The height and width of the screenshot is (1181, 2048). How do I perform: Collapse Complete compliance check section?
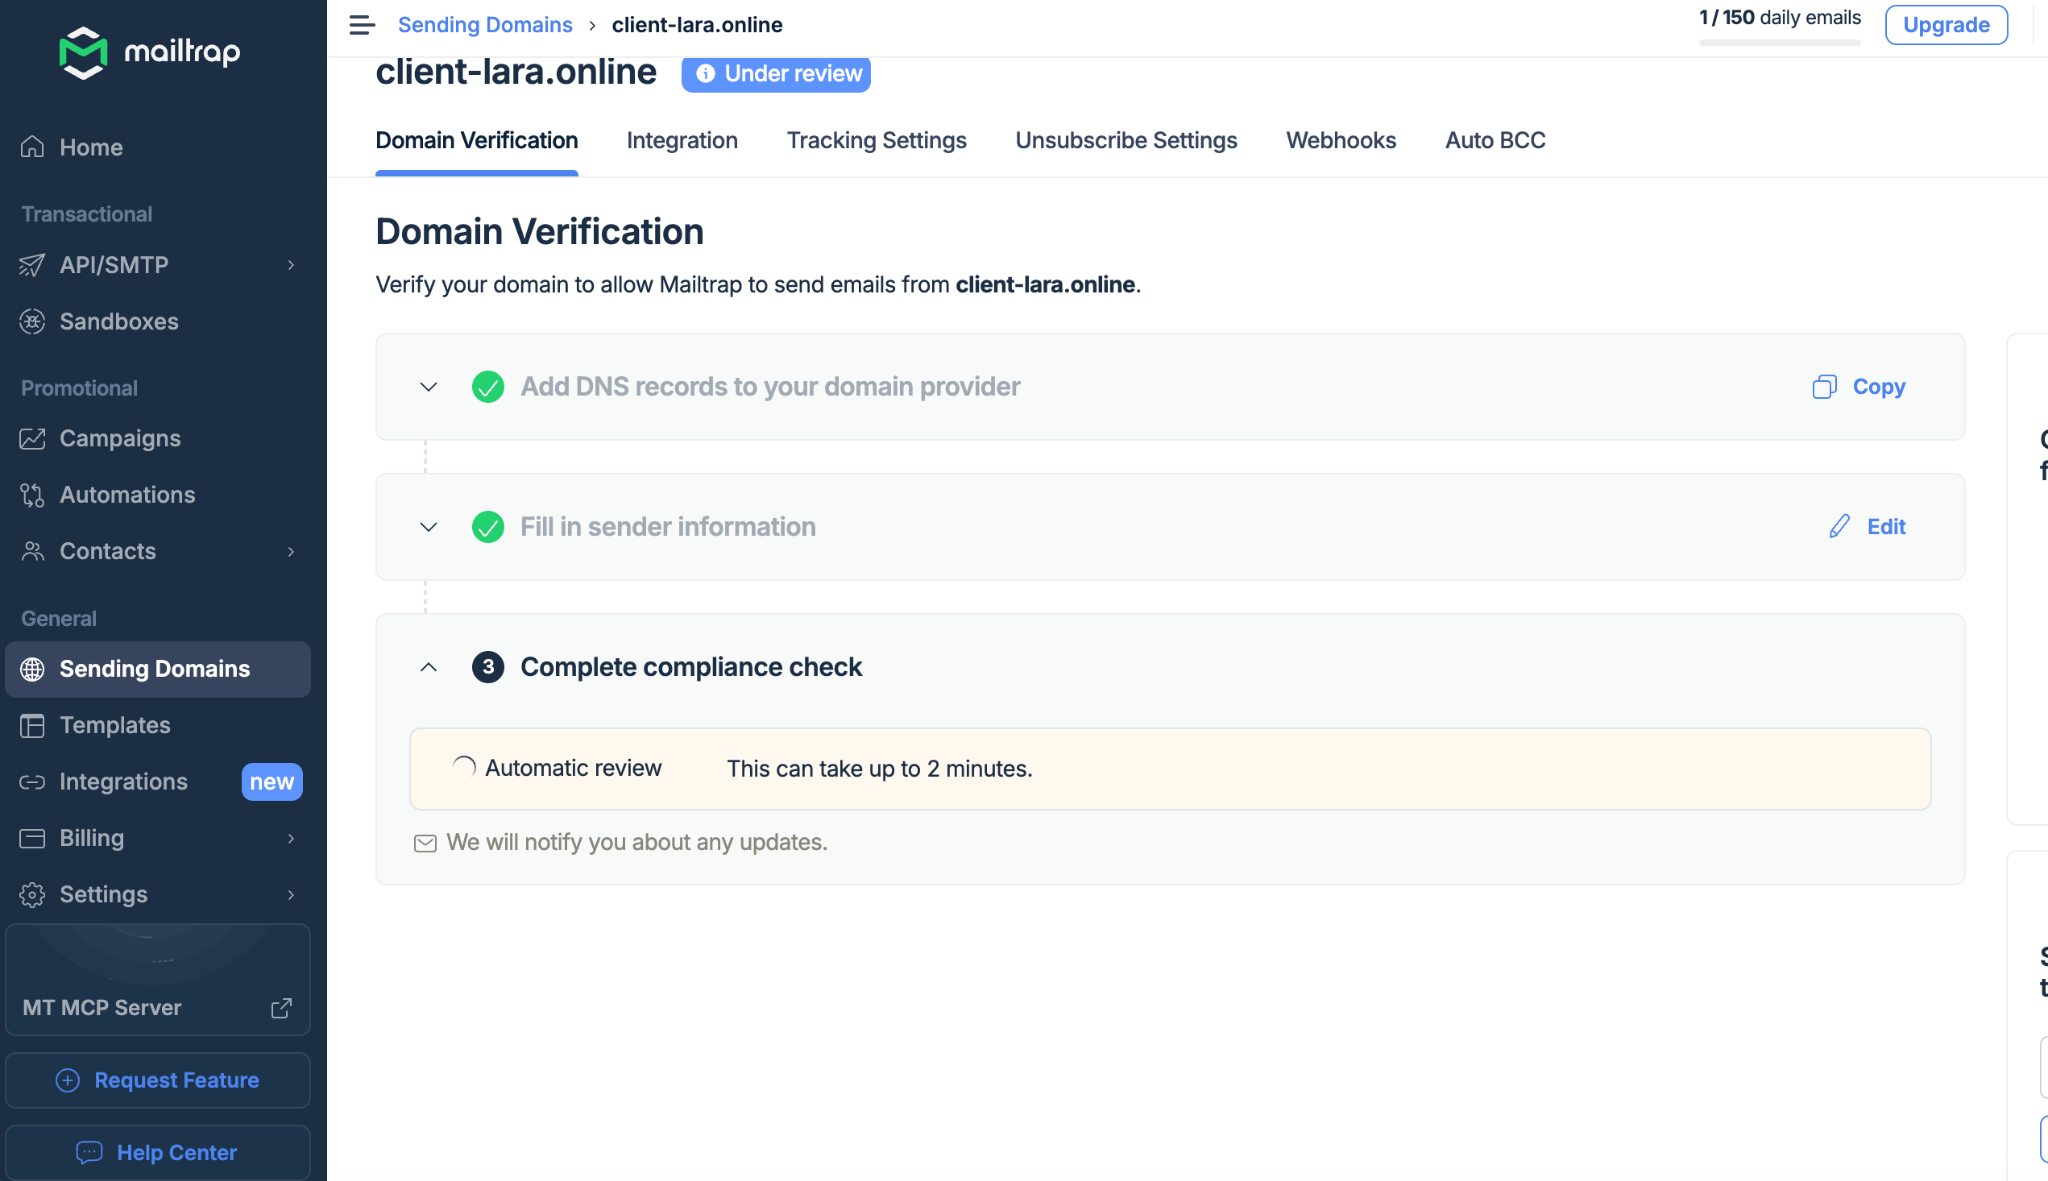pos(428,667)
